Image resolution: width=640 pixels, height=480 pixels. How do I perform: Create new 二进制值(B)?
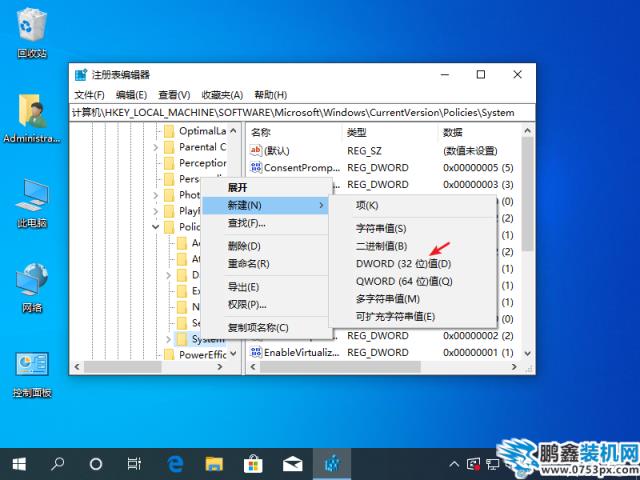(x=413, y=246)
